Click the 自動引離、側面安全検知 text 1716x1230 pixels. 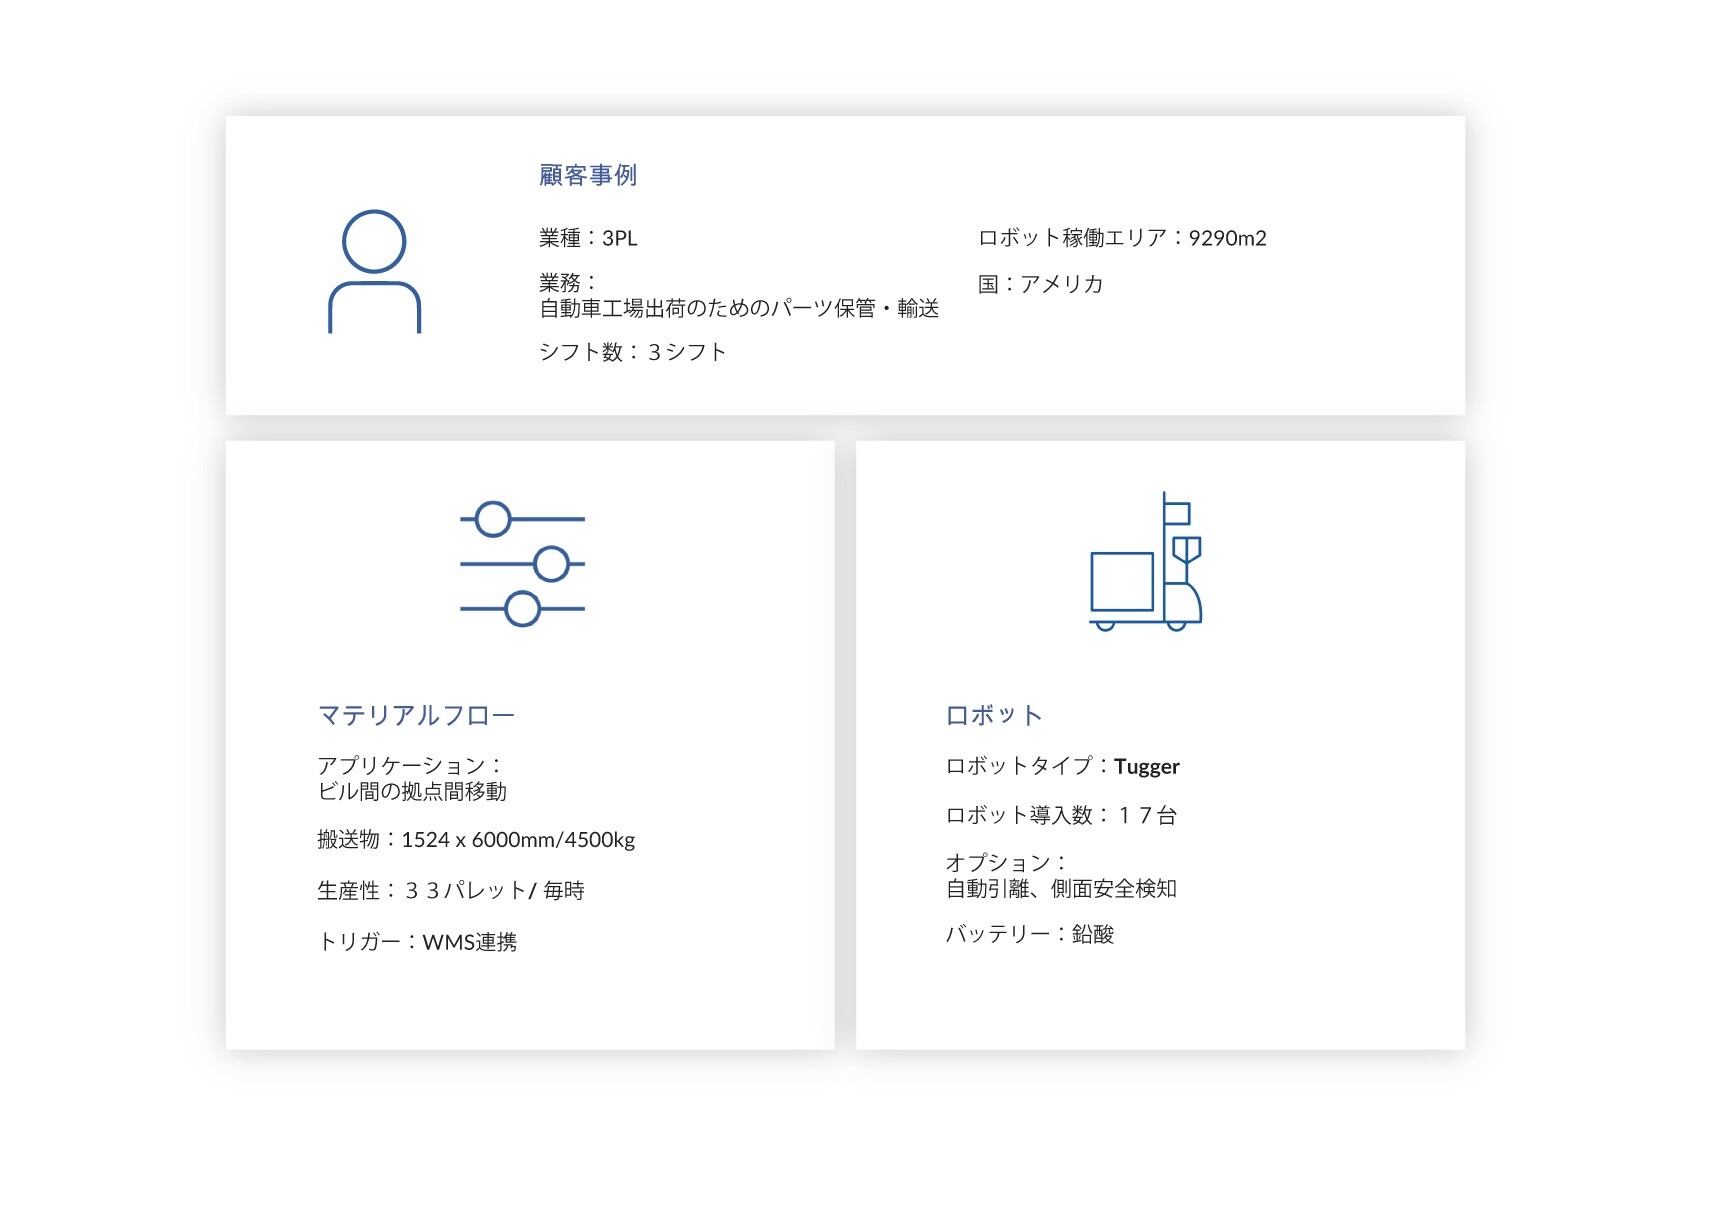tap(1061, 888)
